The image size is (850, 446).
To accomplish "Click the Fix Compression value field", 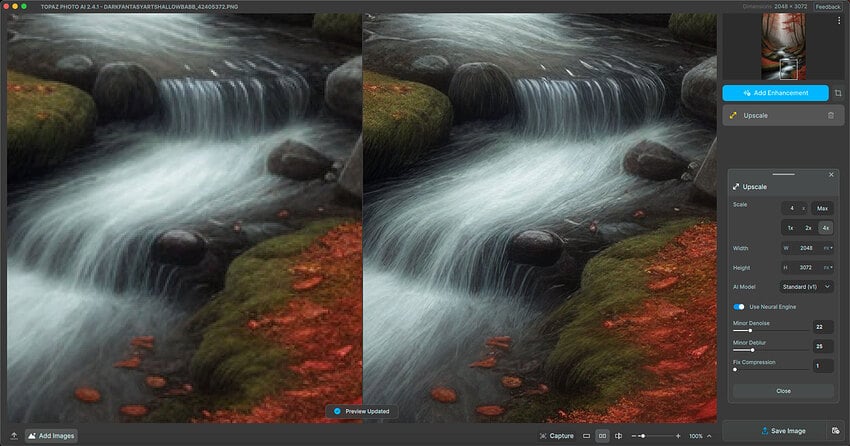I will click(x=822, y=366).
